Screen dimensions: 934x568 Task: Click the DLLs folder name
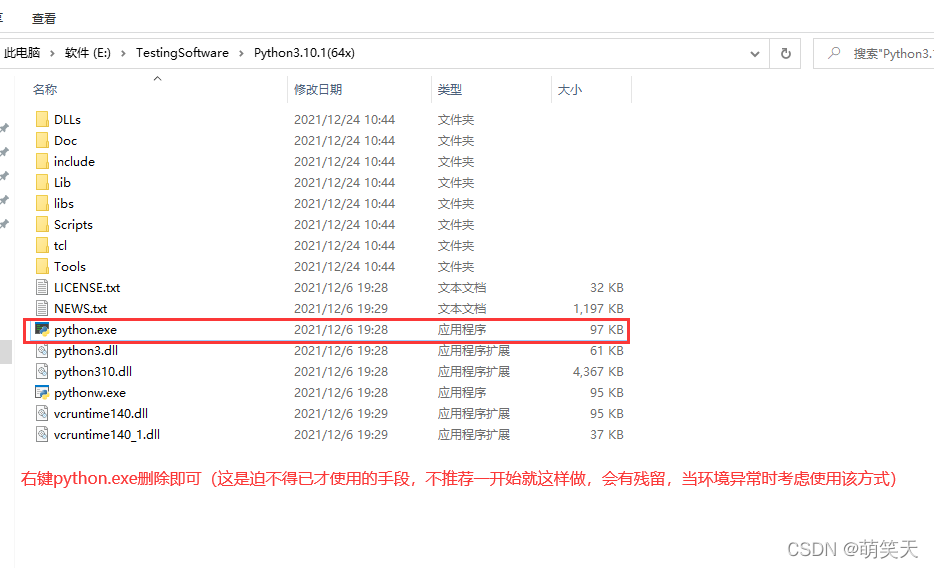point(67,120)
